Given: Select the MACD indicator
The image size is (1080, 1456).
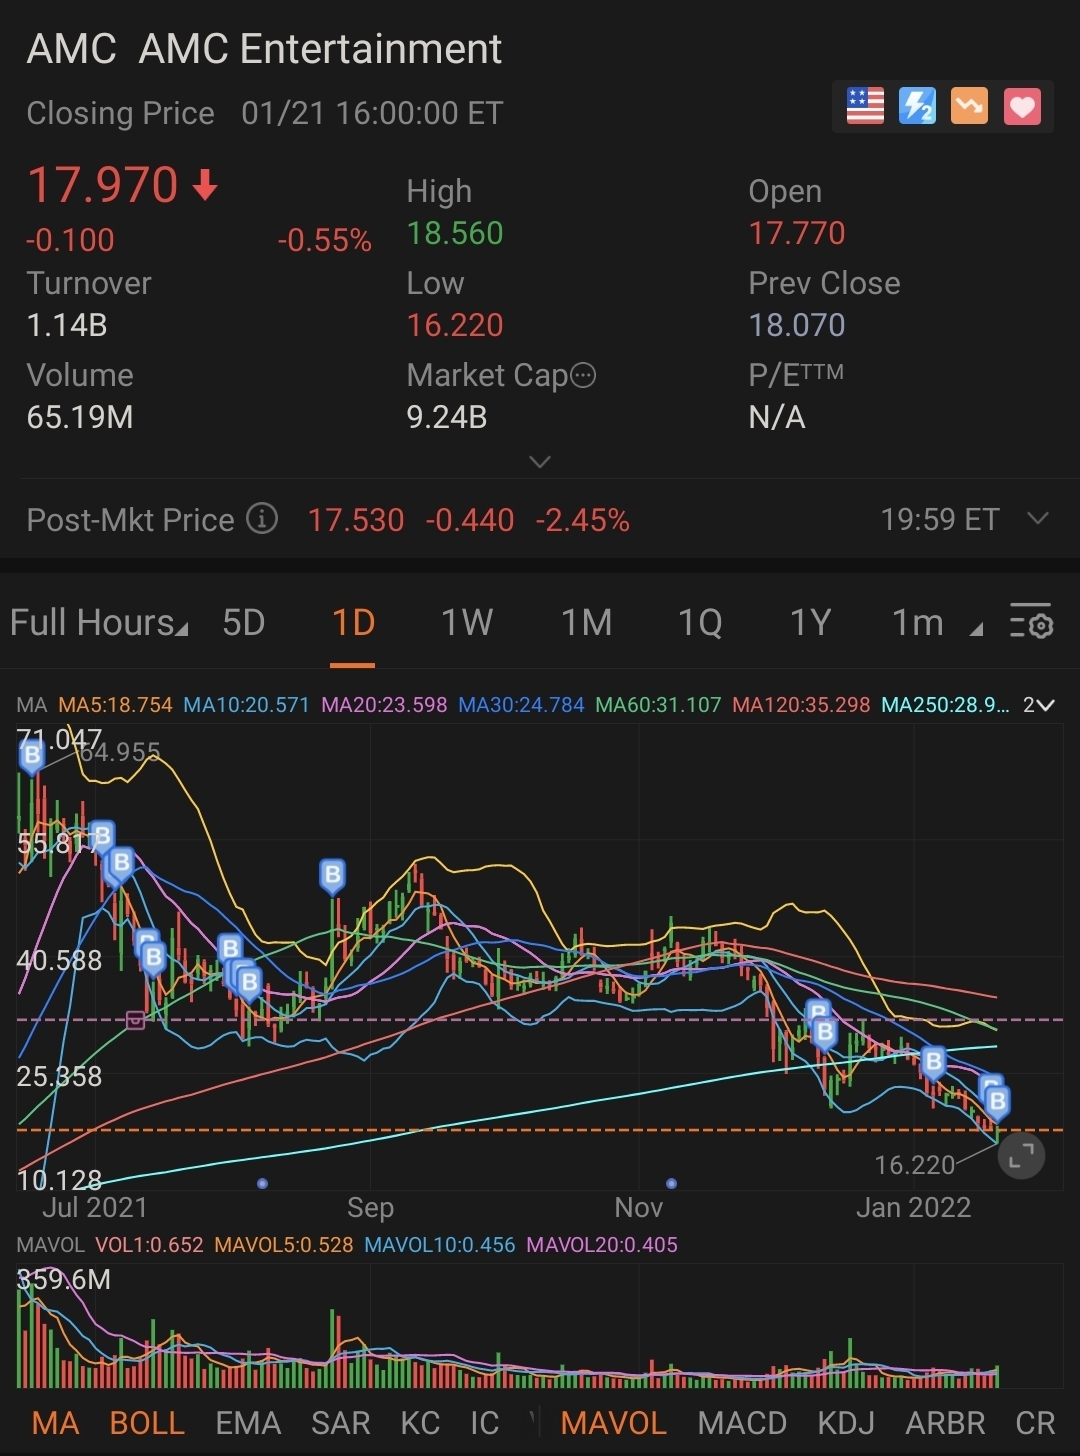Looking at the screenshot, I should [742, 1423].
